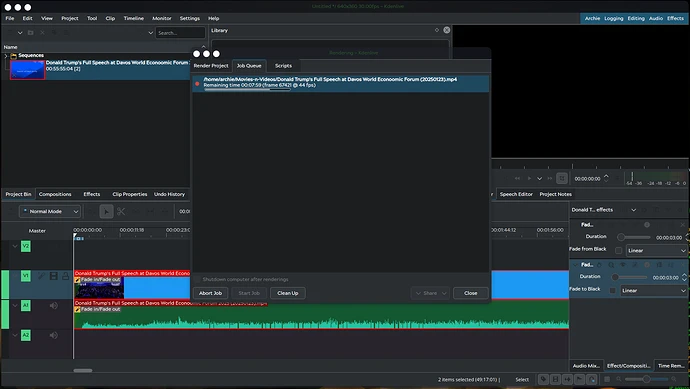This screenshot has height=389, width=690.
Task: Click the Abort Job button
Action: point(210,293)
